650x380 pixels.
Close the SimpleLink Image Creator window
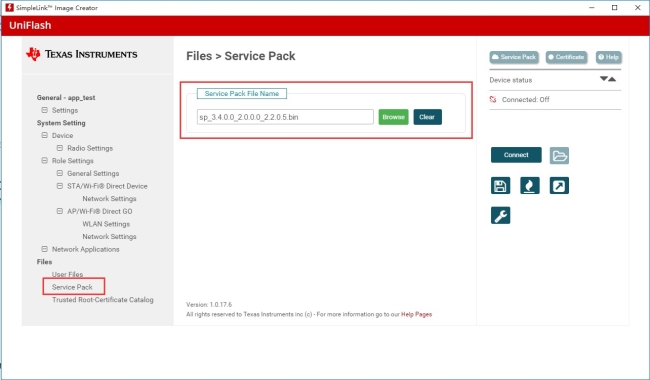point(638,7)
